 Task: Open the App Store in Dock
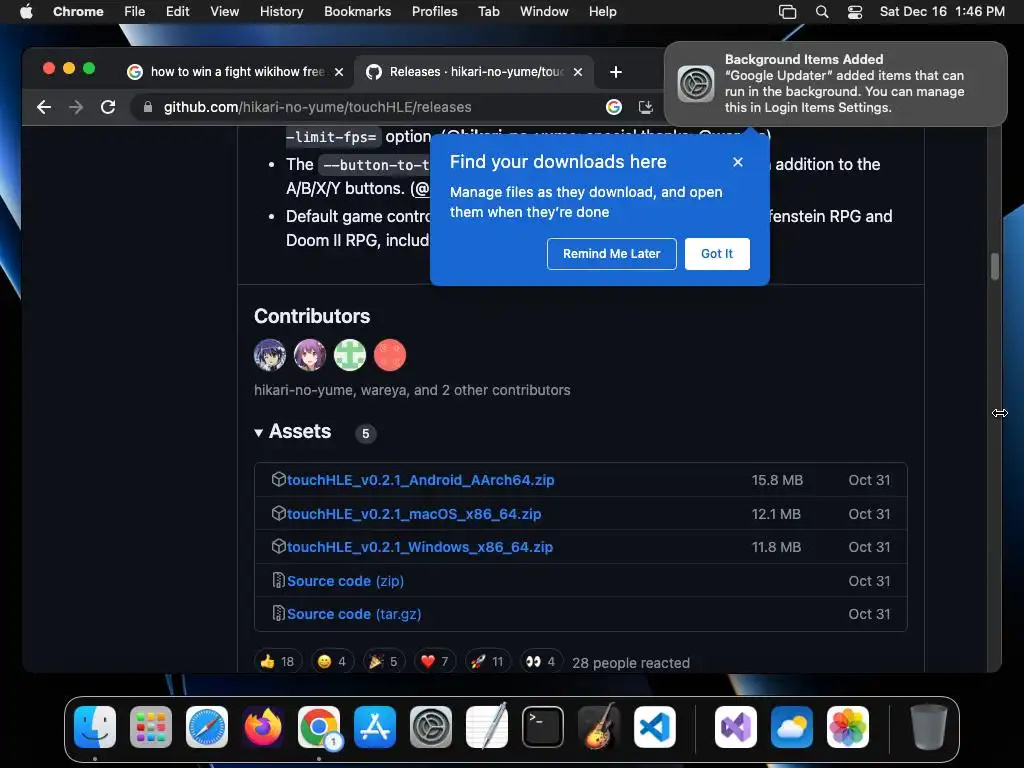[x=375, y=727]
